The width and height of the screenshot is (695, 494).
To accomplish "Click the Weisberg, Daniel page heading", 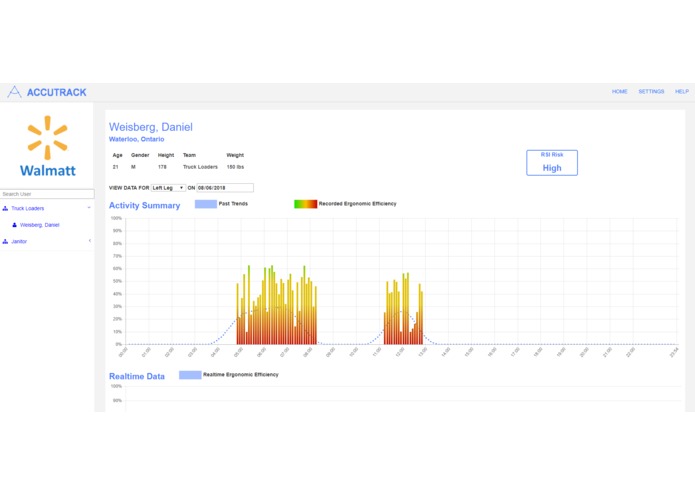I will pyautogui.click(x=151, y=127).
